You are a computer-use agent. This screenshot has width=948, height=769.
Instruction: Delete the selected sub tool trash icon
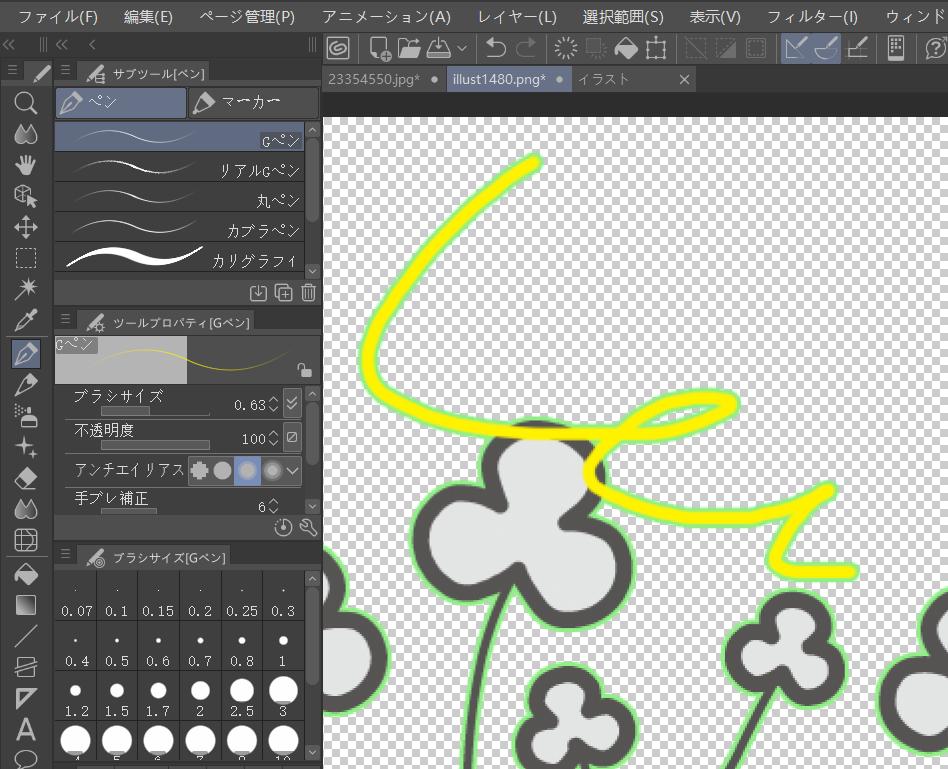(x=308, y=293)
